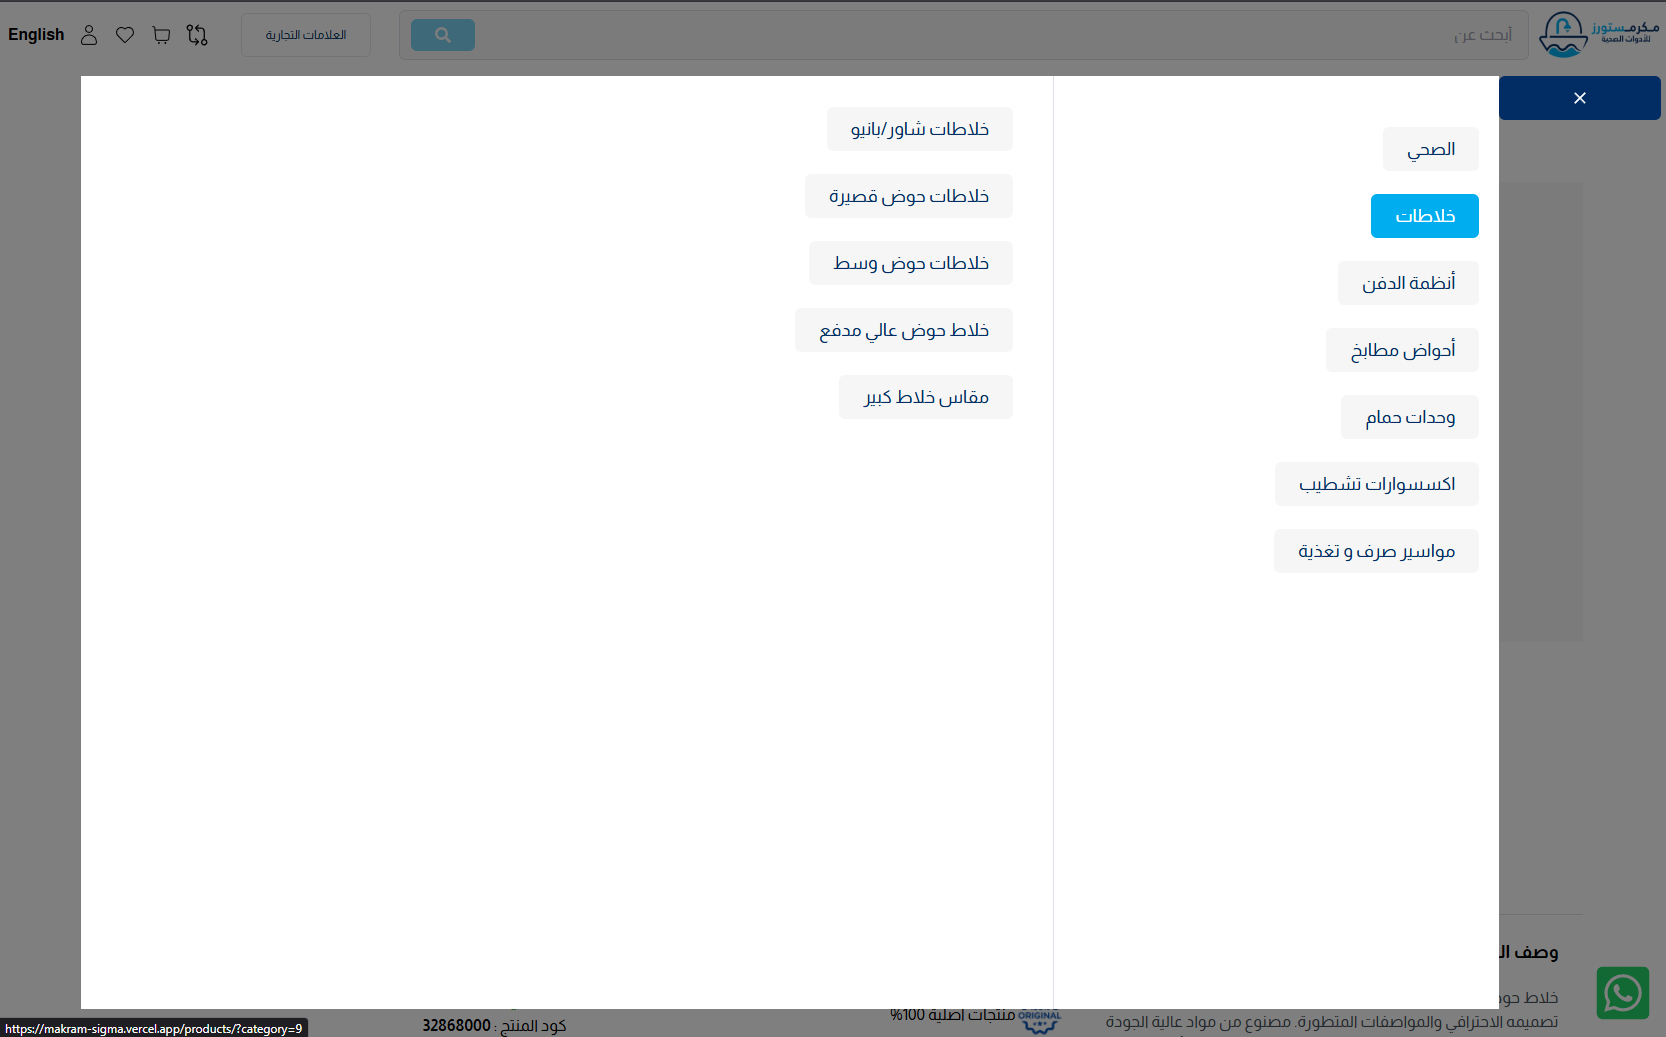This screenshot has width=1666, height=1037.
Task: Open the wishlist heart icon
Action: (x=125, y=35)
